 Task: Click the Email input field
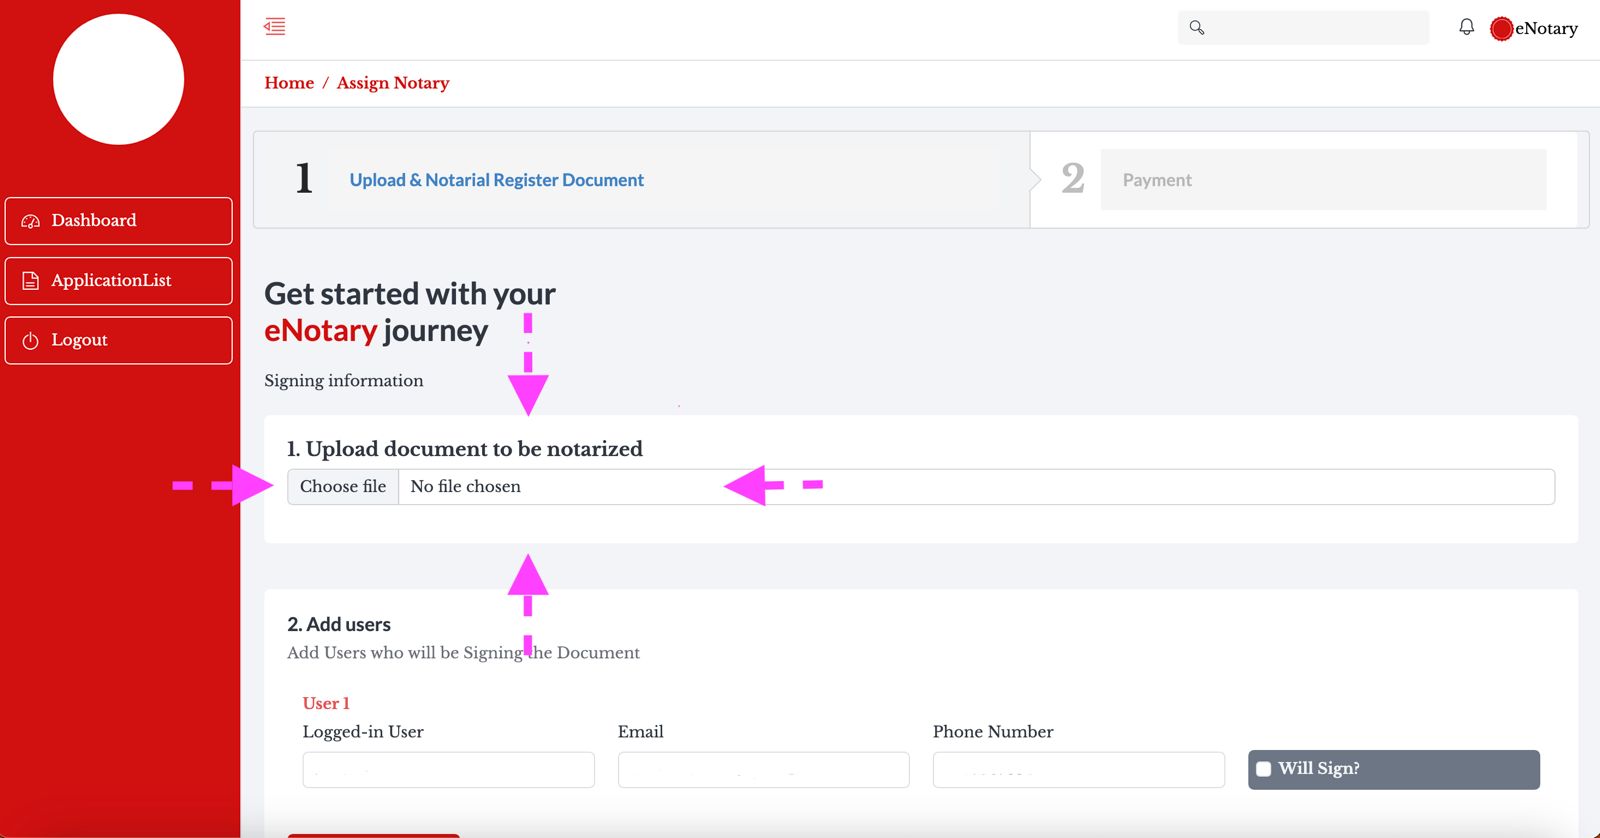pyautogui.click(x=763, y=770)
